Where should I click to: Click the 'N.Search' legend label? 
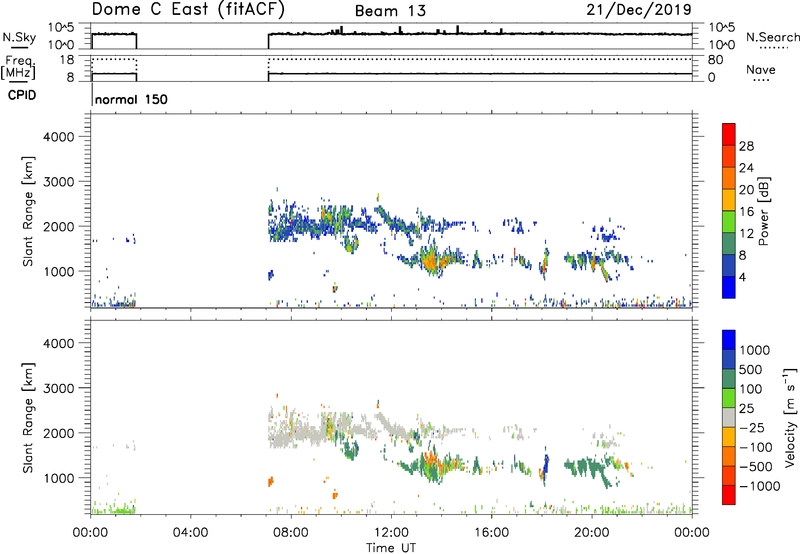pyautogui.click(x=772, y=37)
